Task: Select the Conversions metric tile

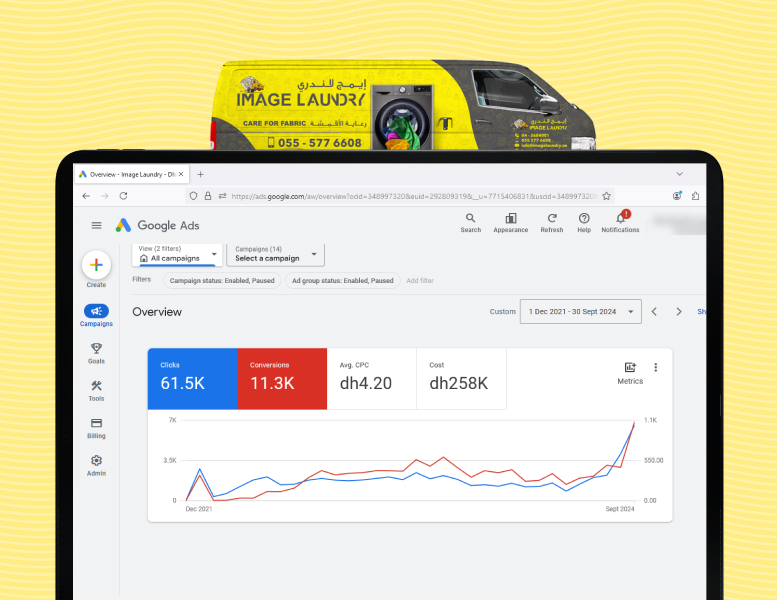Action: pos(282,378)
